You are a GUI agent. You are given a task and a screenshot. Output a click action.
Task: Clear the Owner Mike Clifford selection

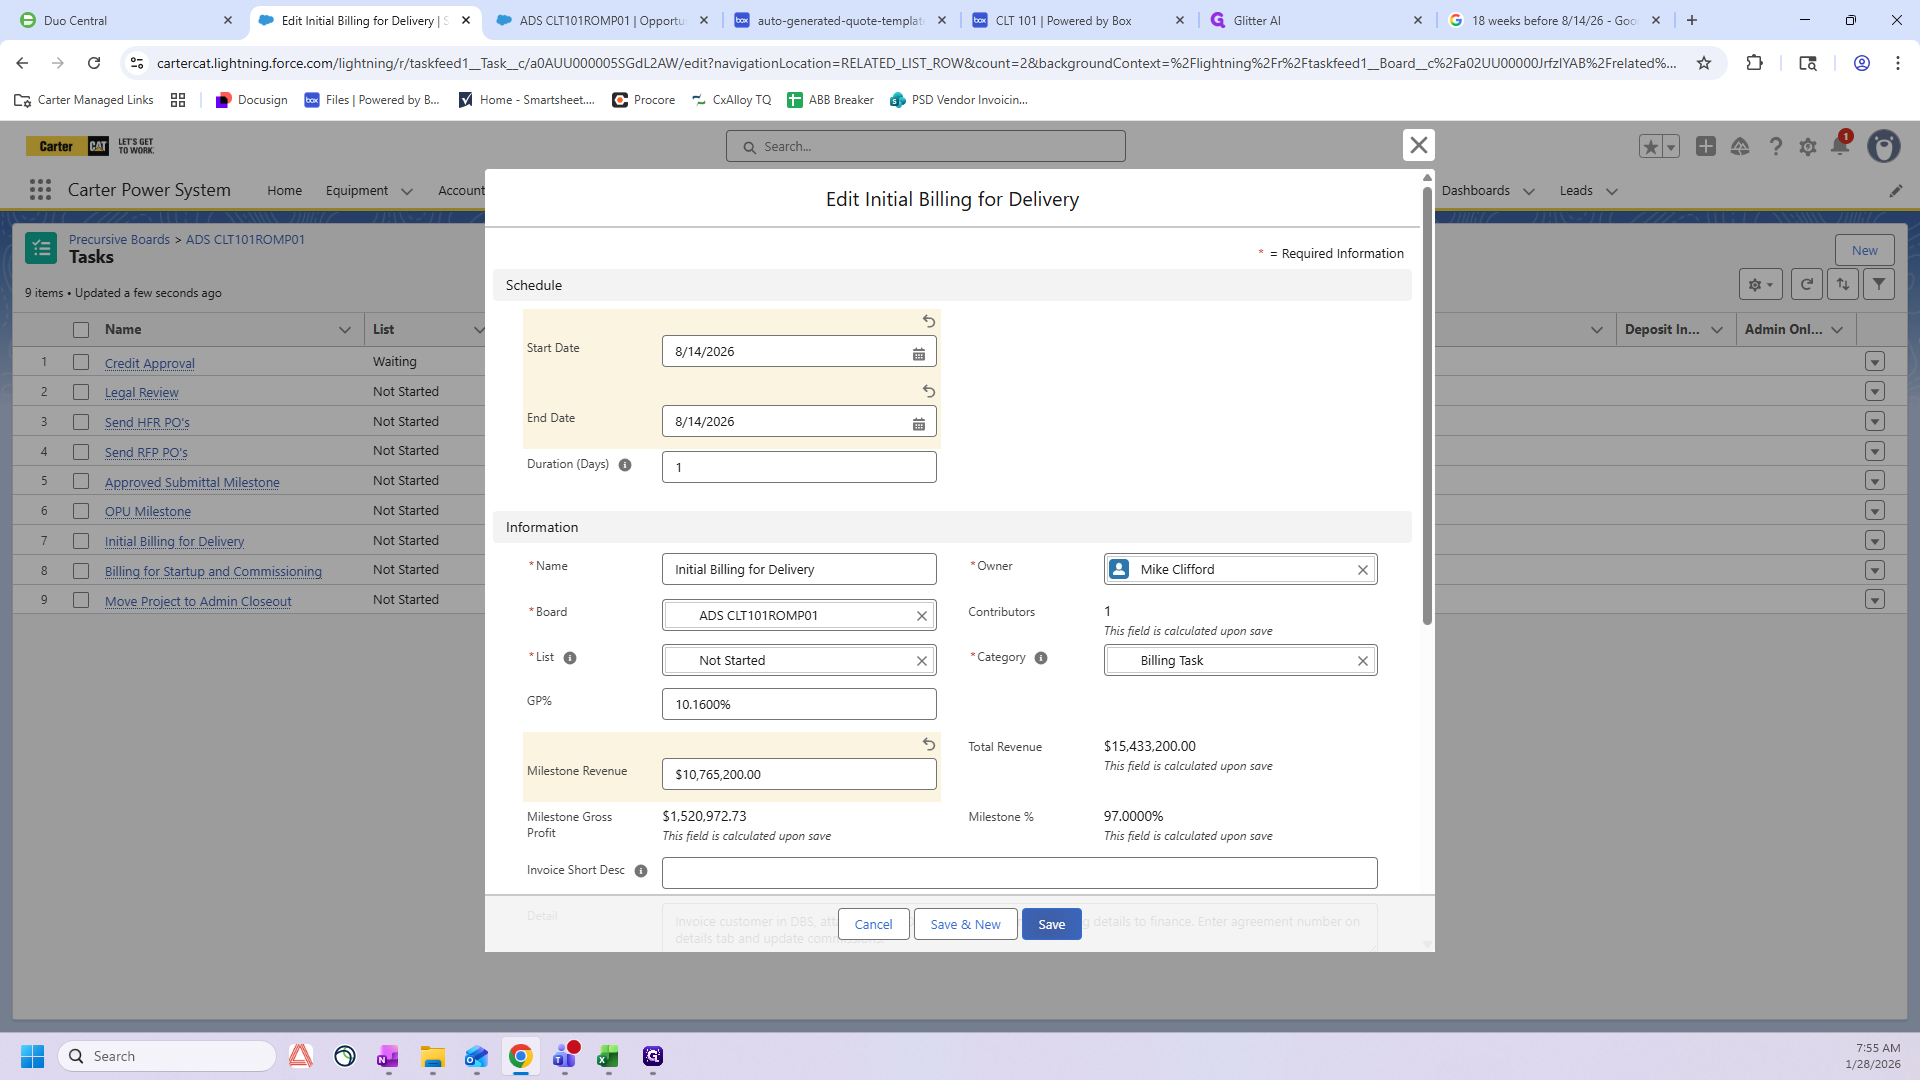tap(1362, 570)
